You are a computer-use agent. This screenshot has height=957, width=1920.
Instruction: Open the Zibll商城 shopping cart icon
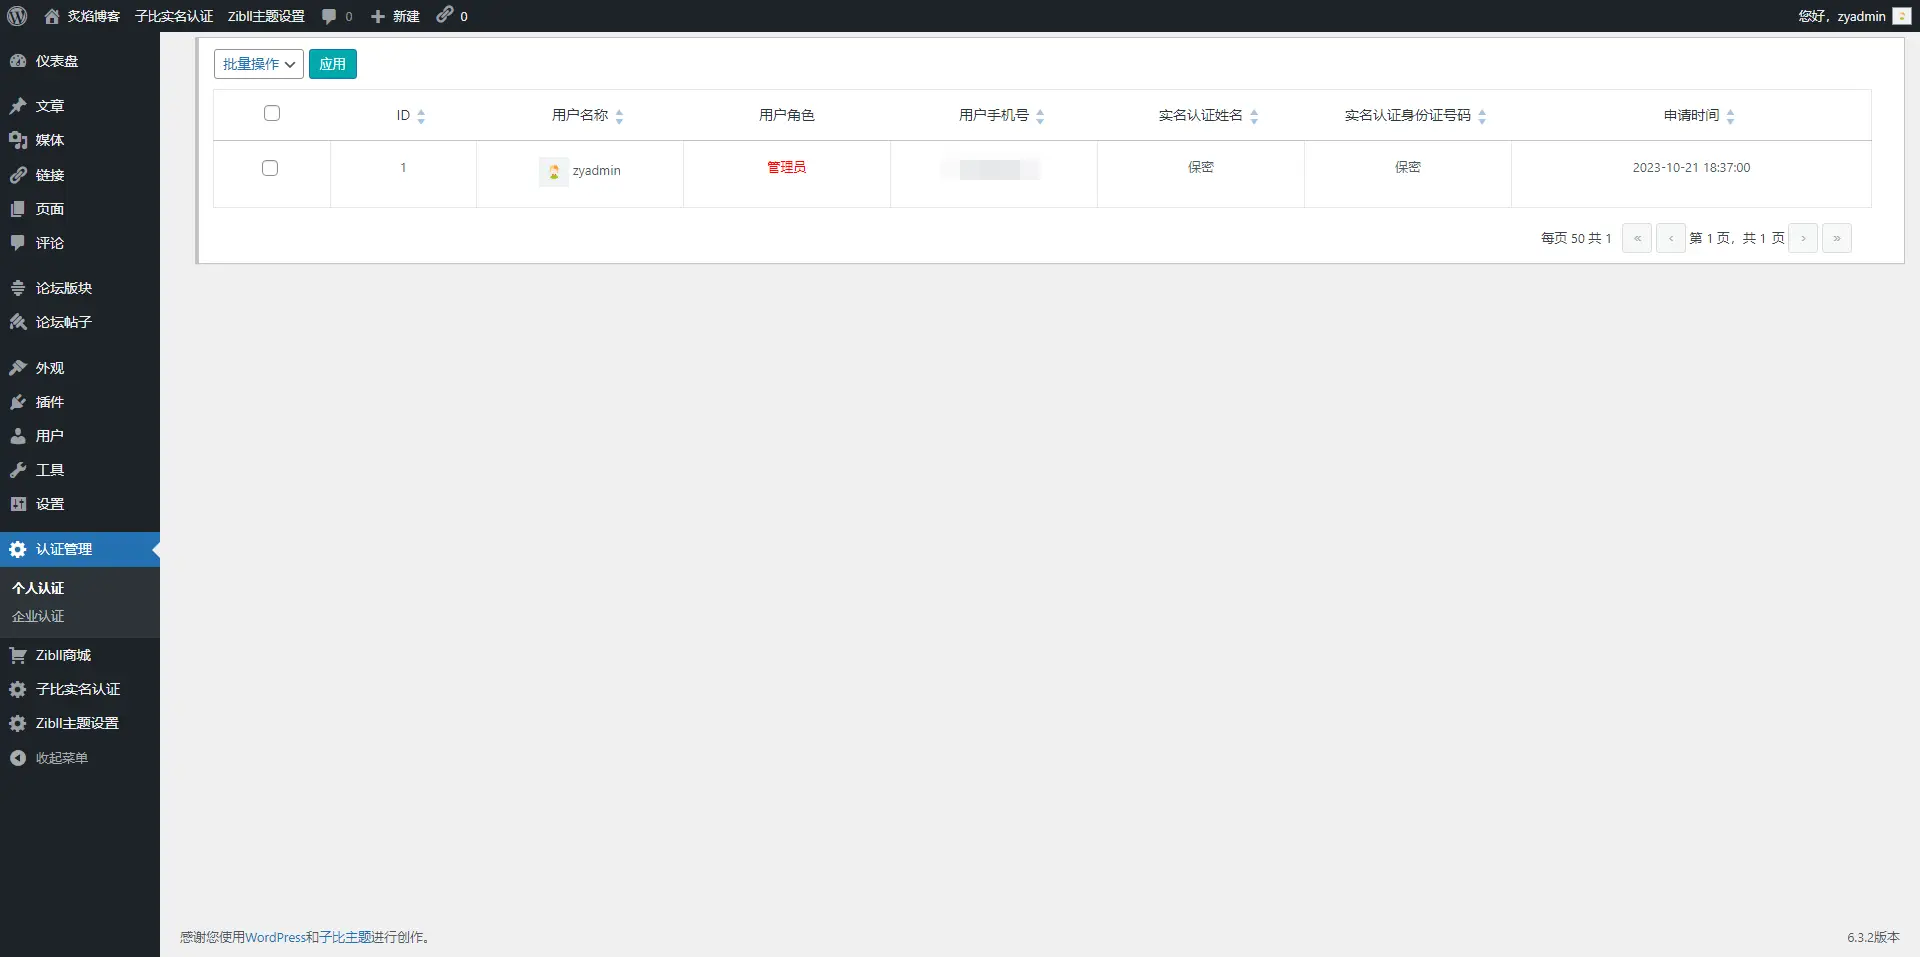18,655
